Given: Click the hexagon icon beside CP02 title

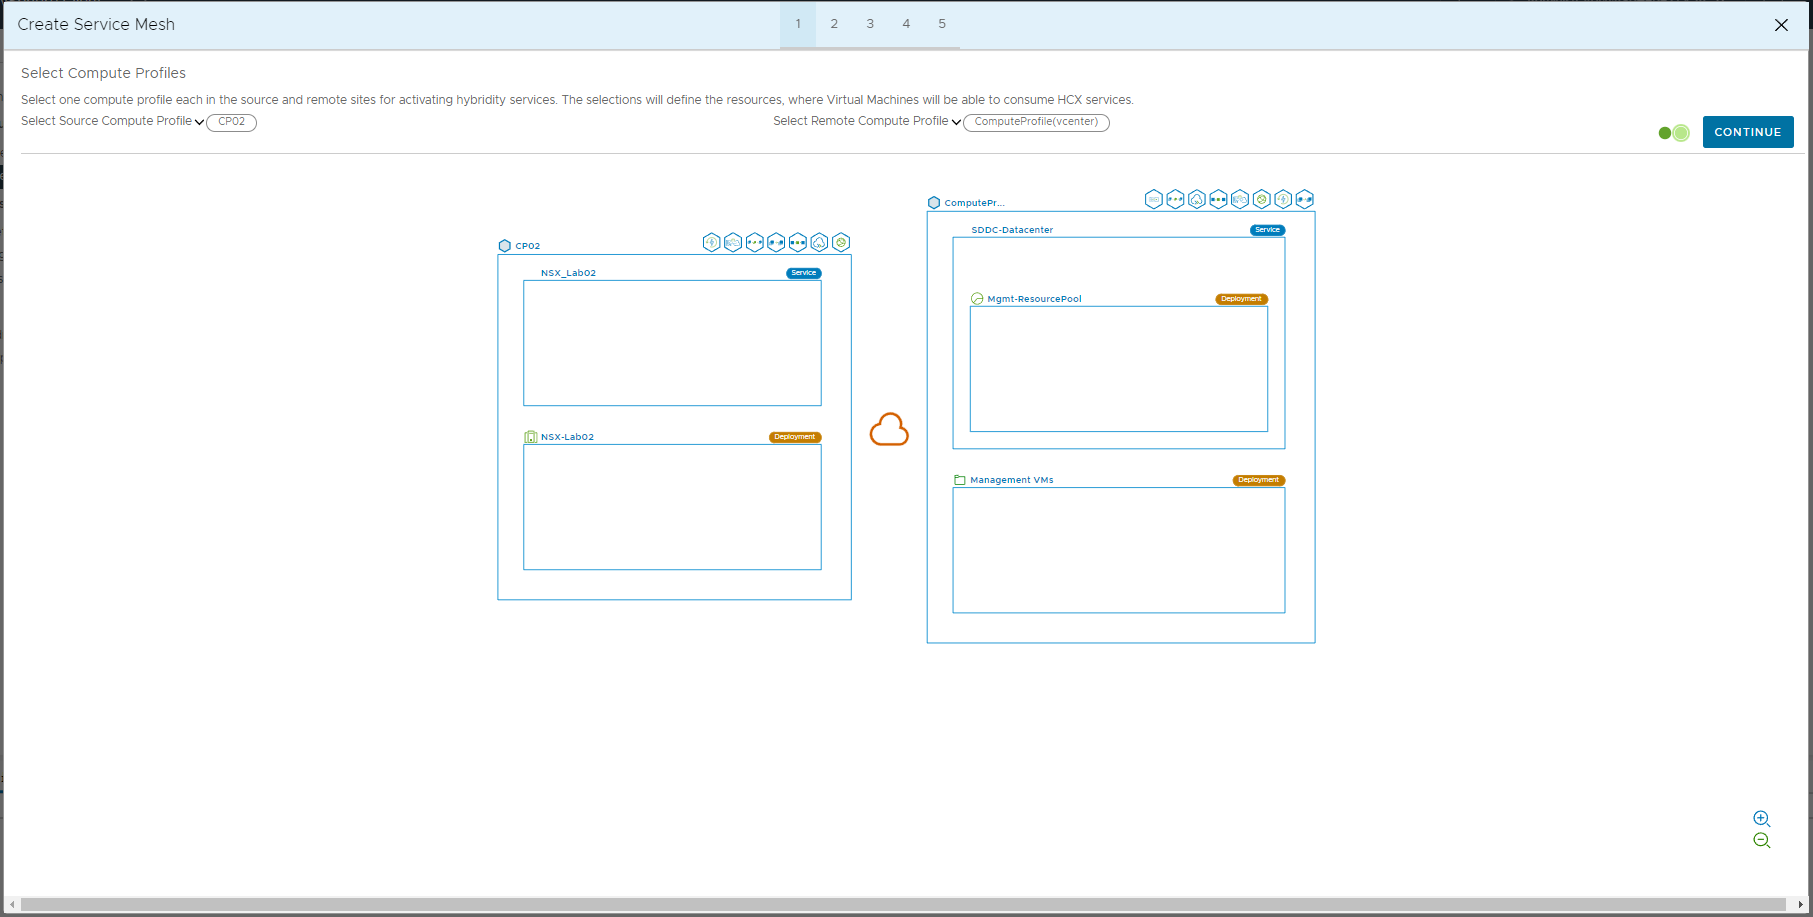Looking at the screenshot, I should 505,246.
